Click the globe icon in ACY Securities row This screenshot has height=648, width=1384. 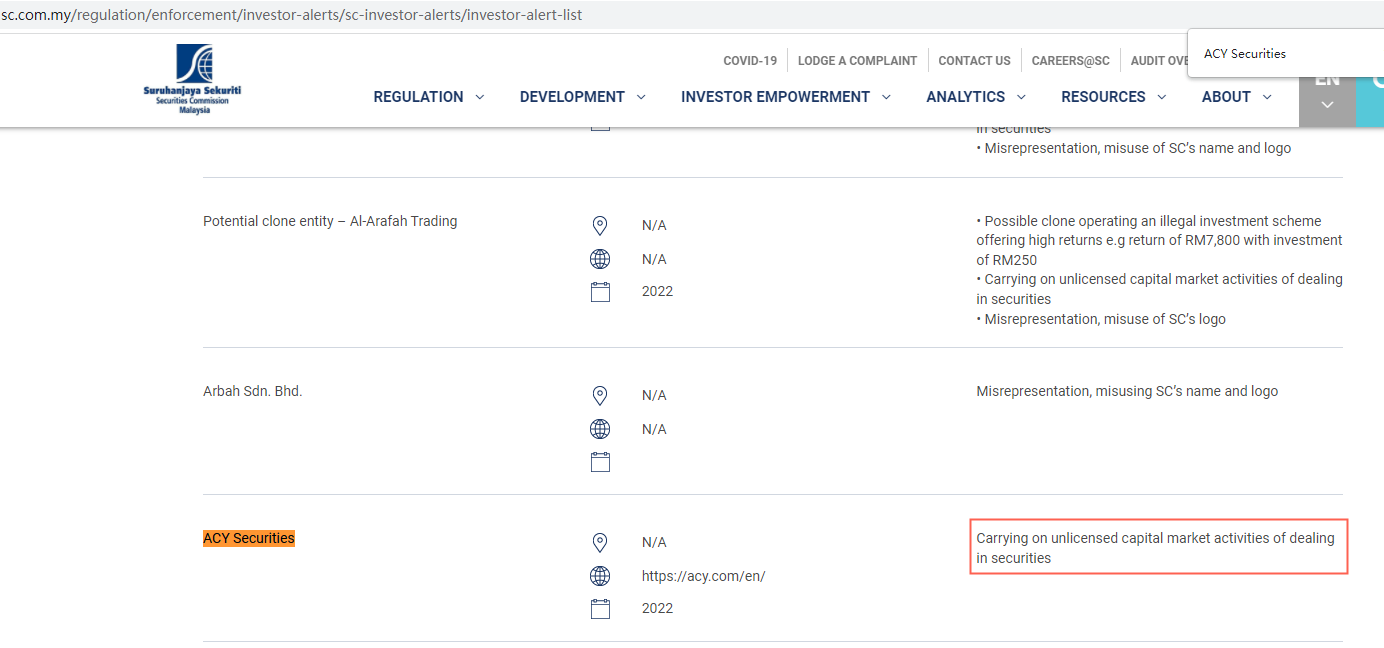coord(600,576)
